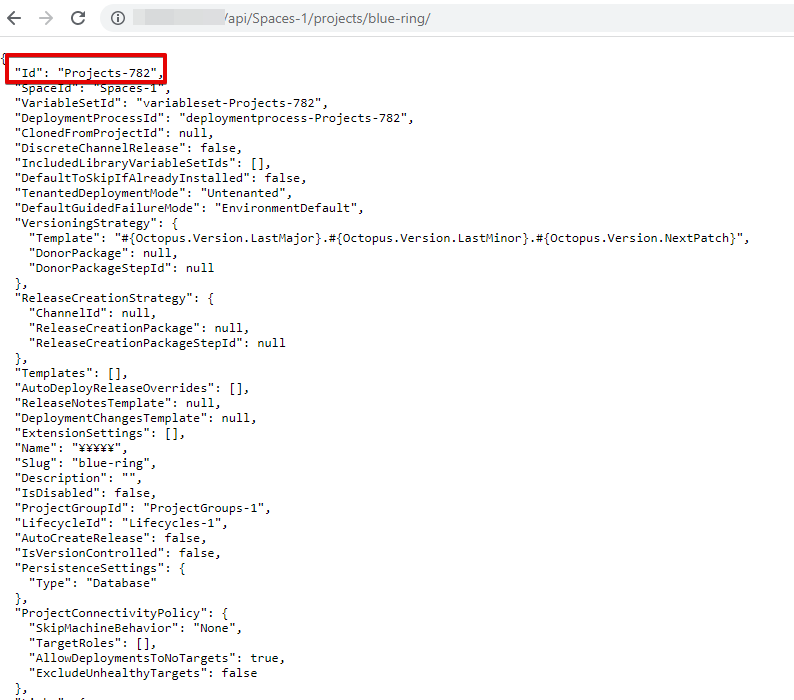Select the "DeploymentProcessId" line
This screenshot has width=794, height=700.
point(214,118)
